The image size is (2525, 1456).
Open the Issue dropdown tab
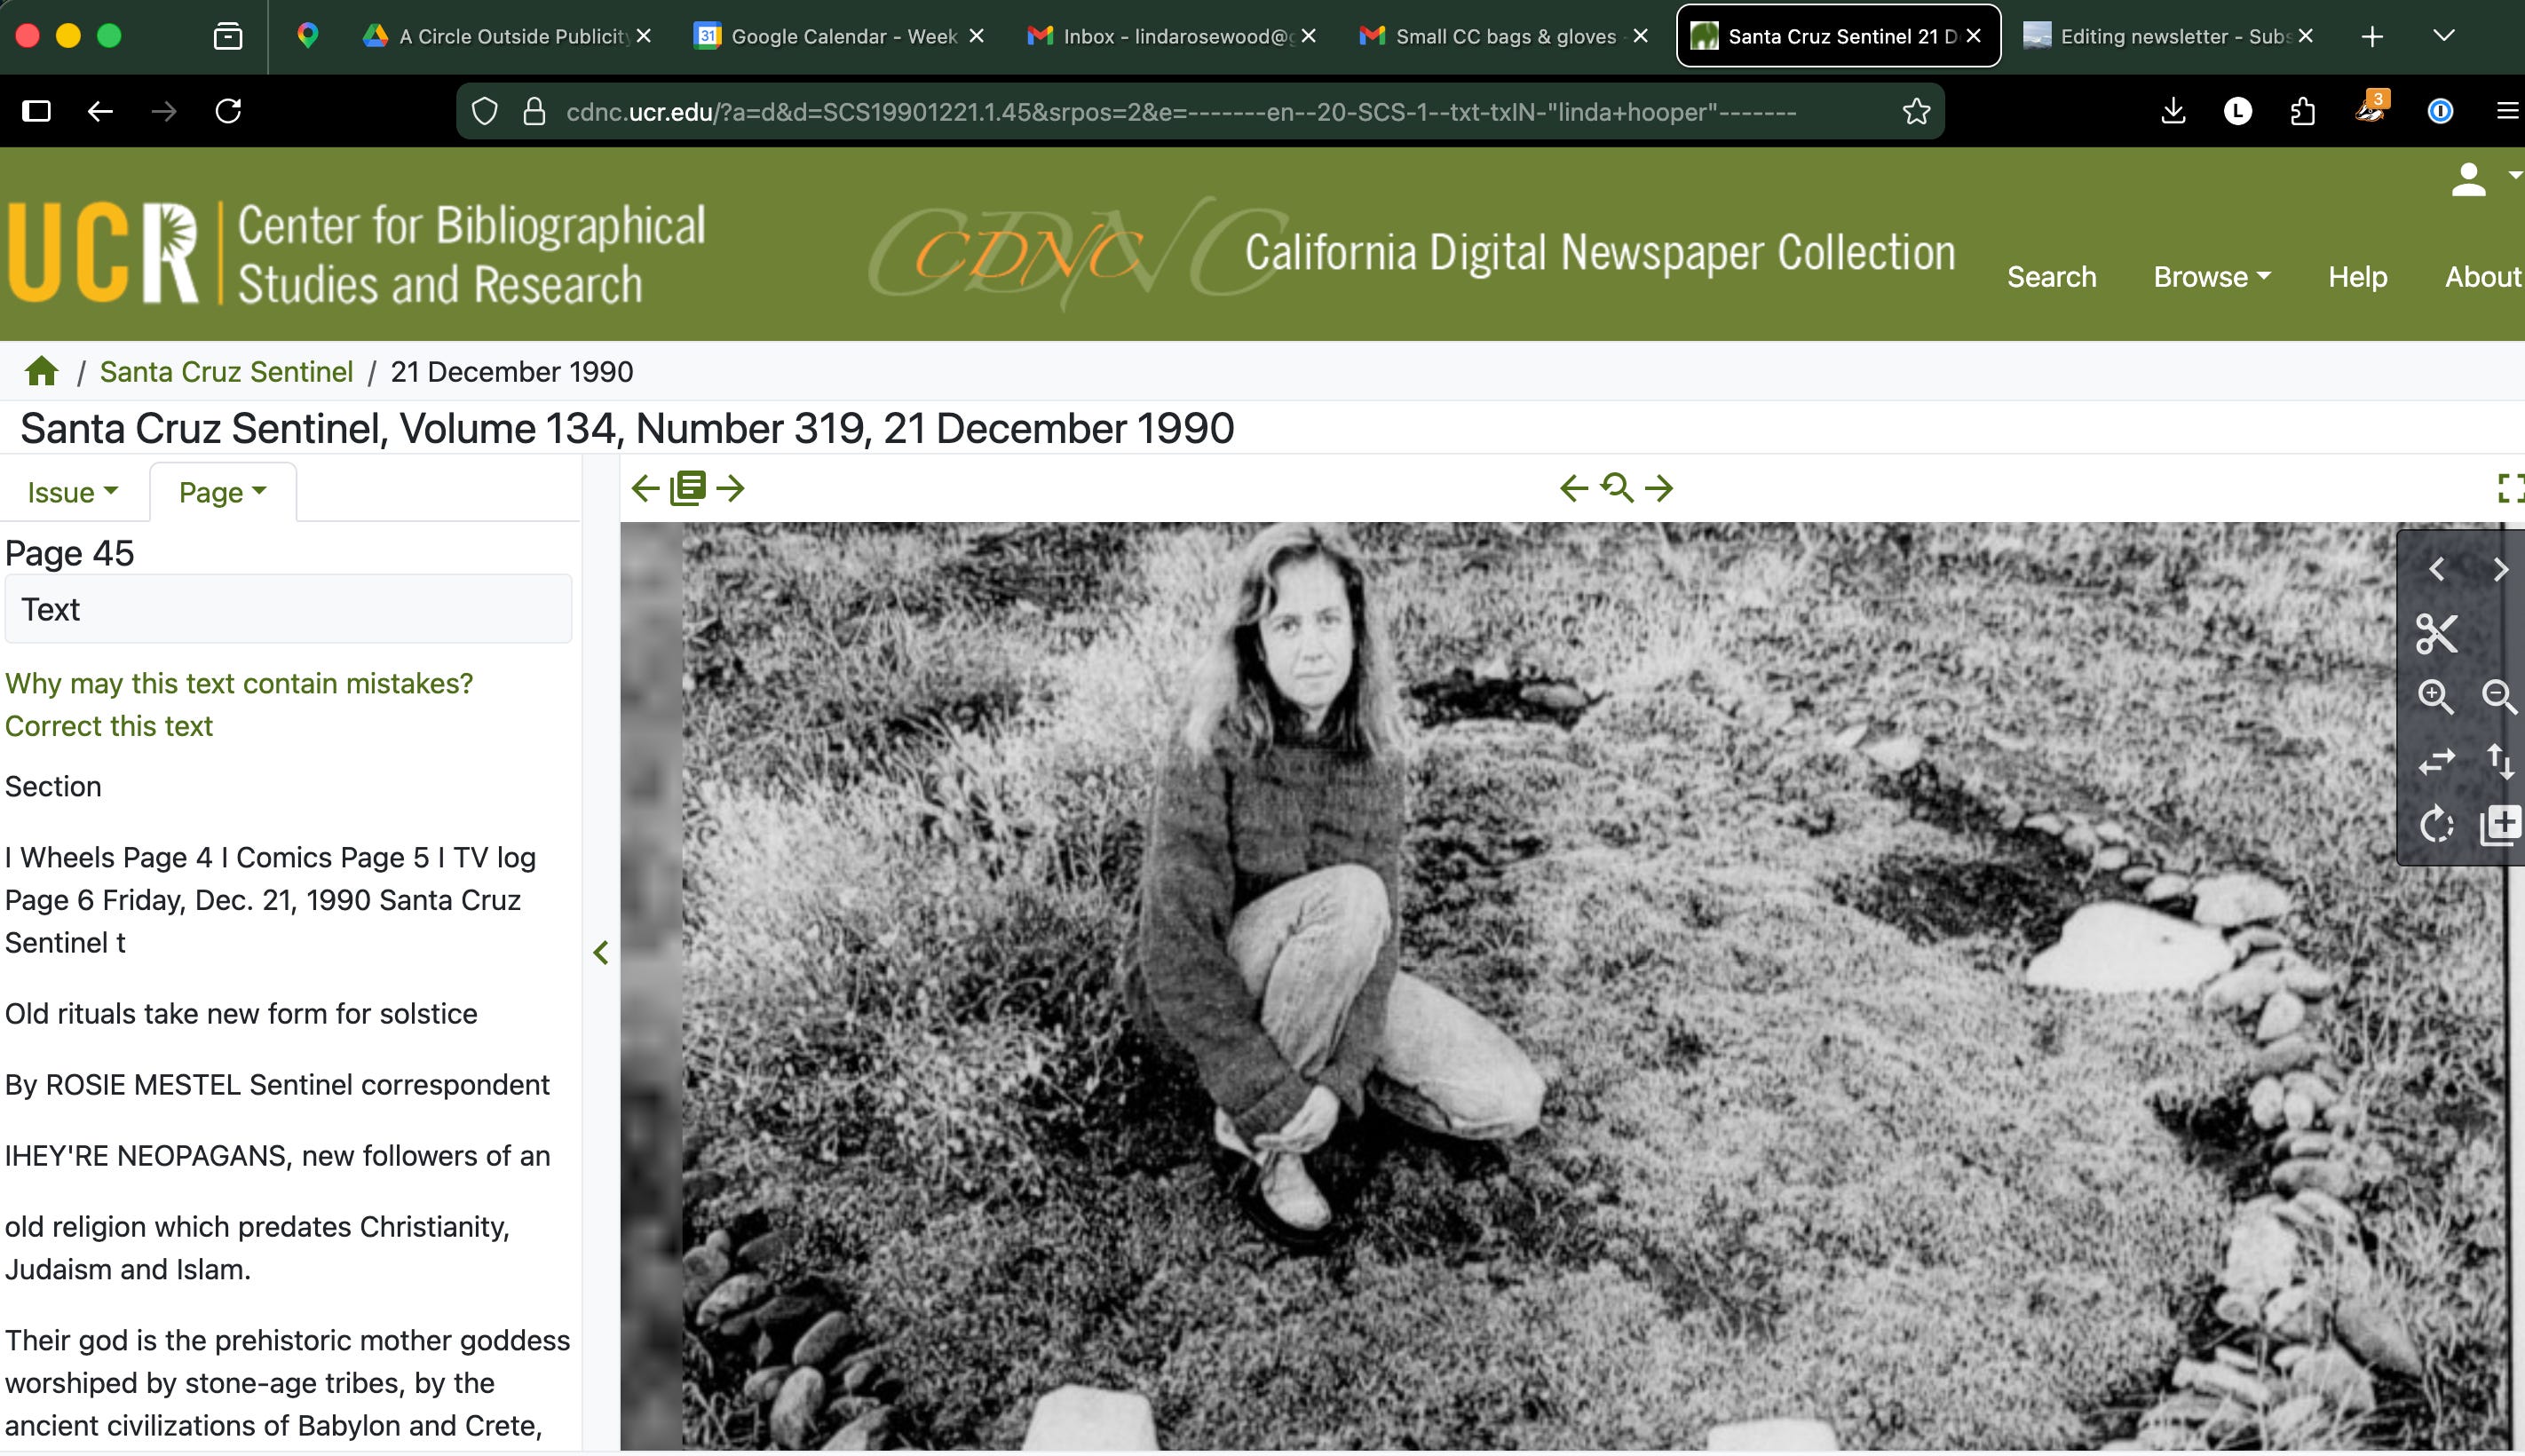point(72,492)
